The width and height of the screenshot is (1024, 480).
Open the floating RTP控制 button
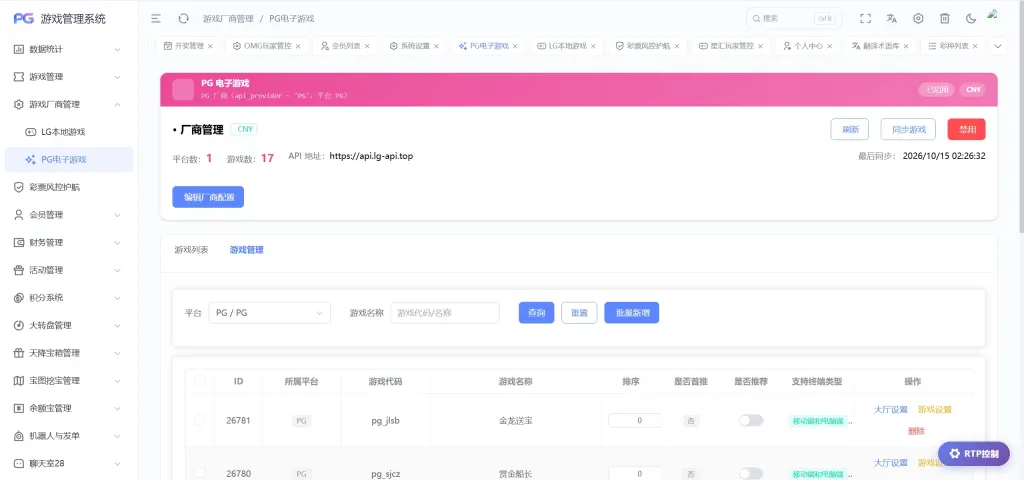(974, 454)
